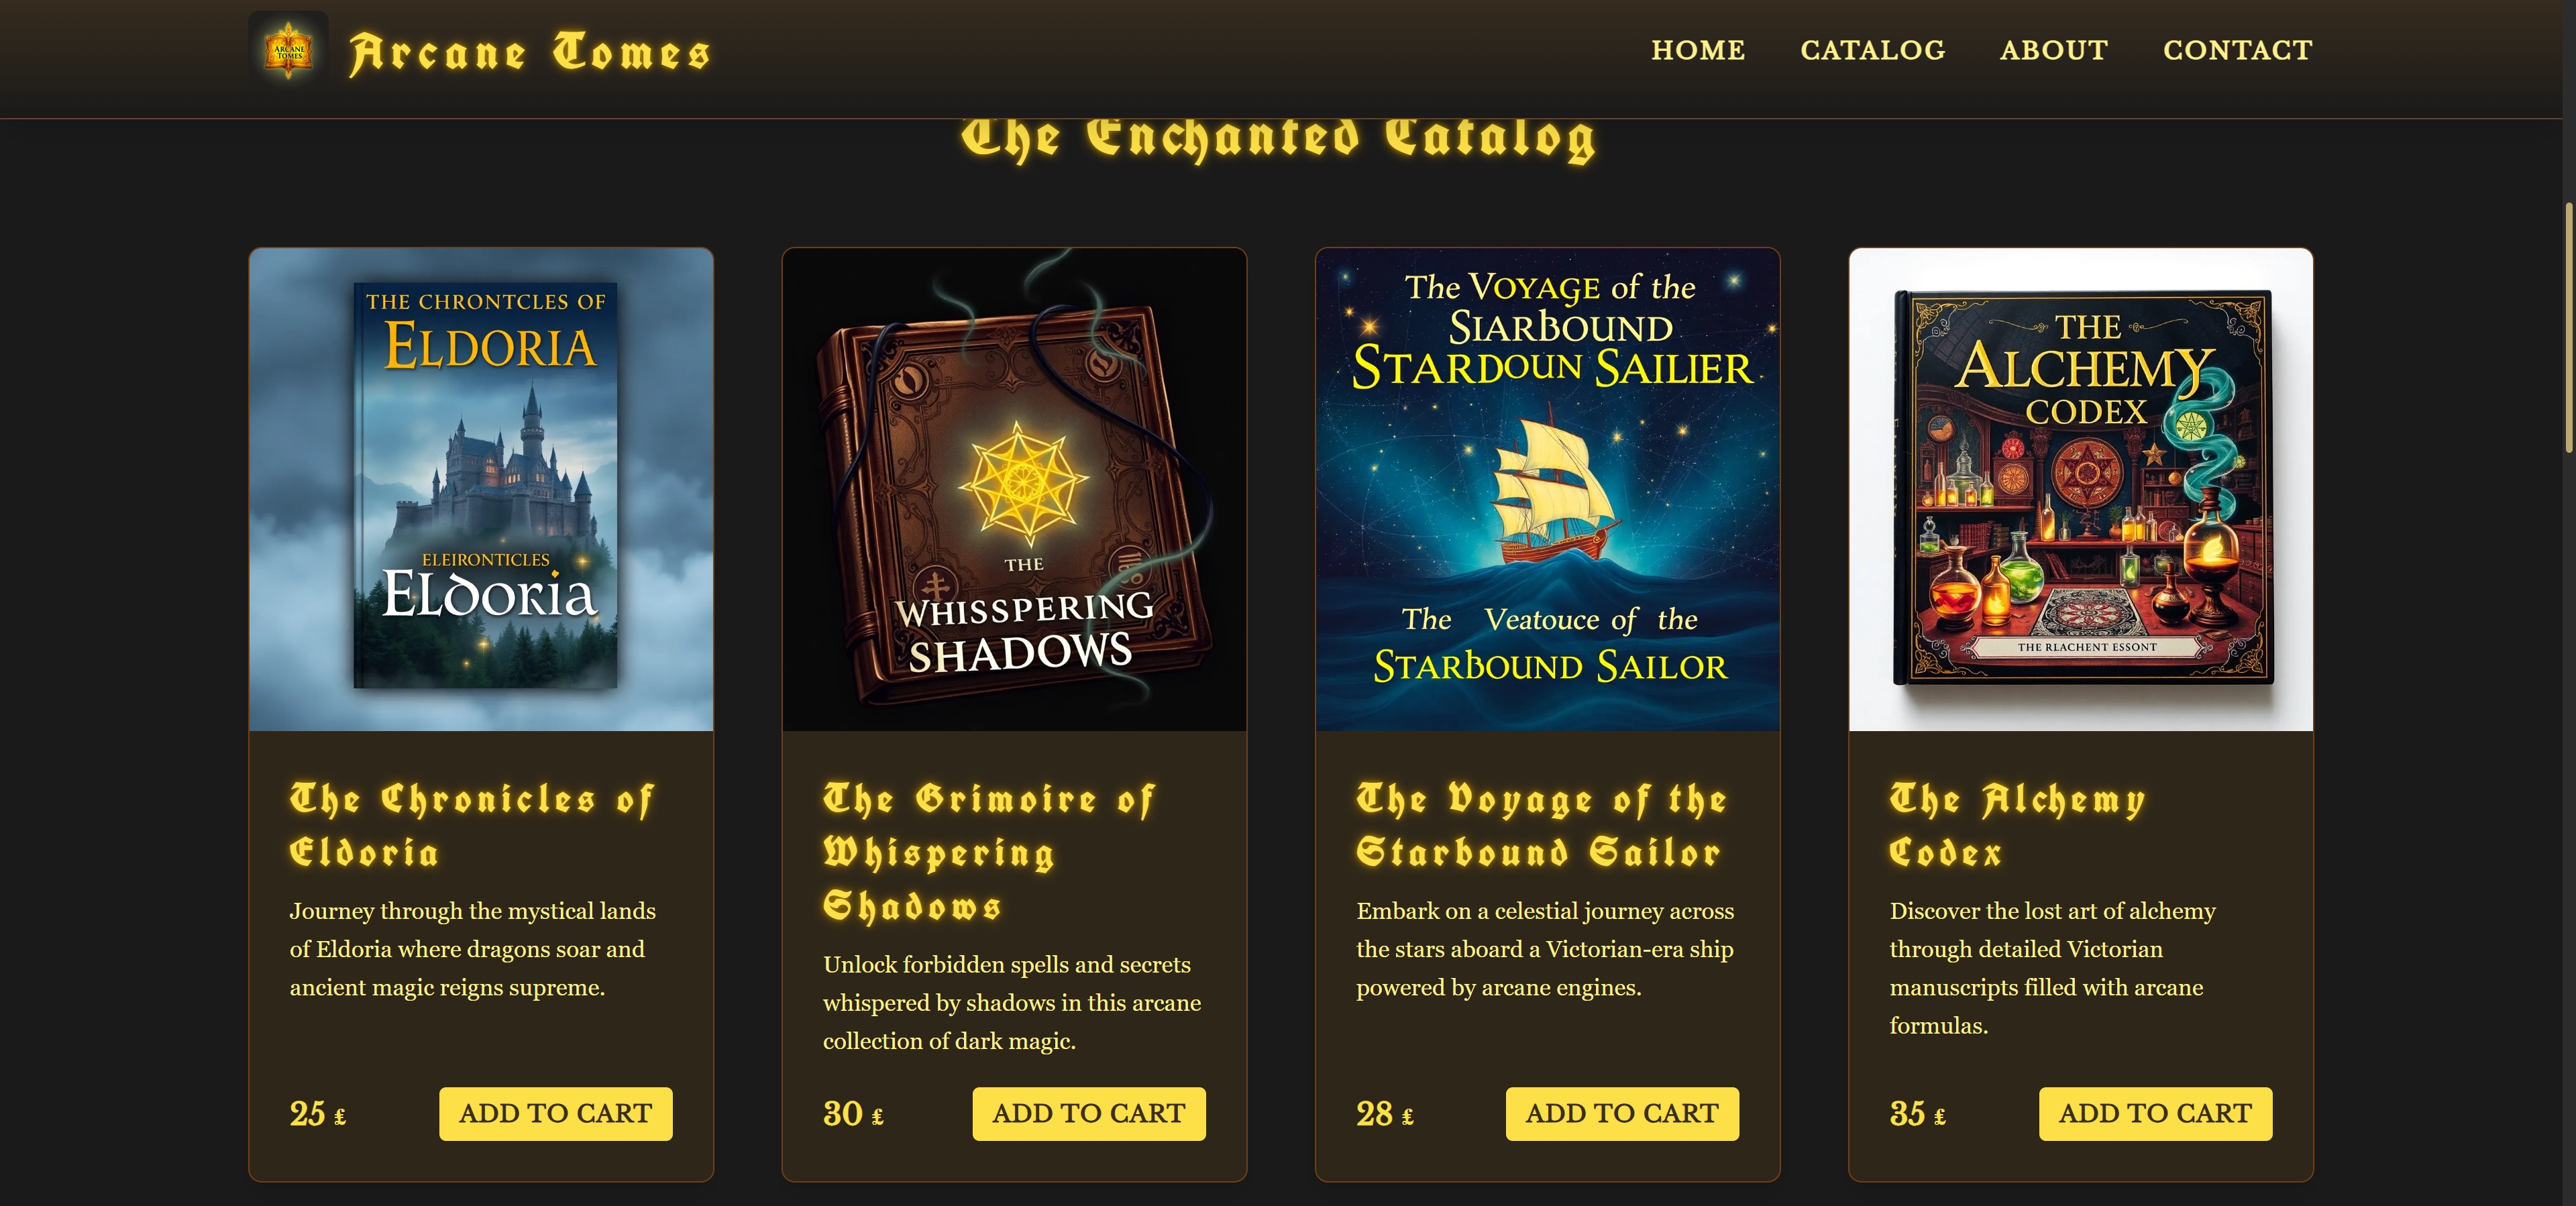
Task: Navigate to the Contact page
Action: pos(2238,50)
